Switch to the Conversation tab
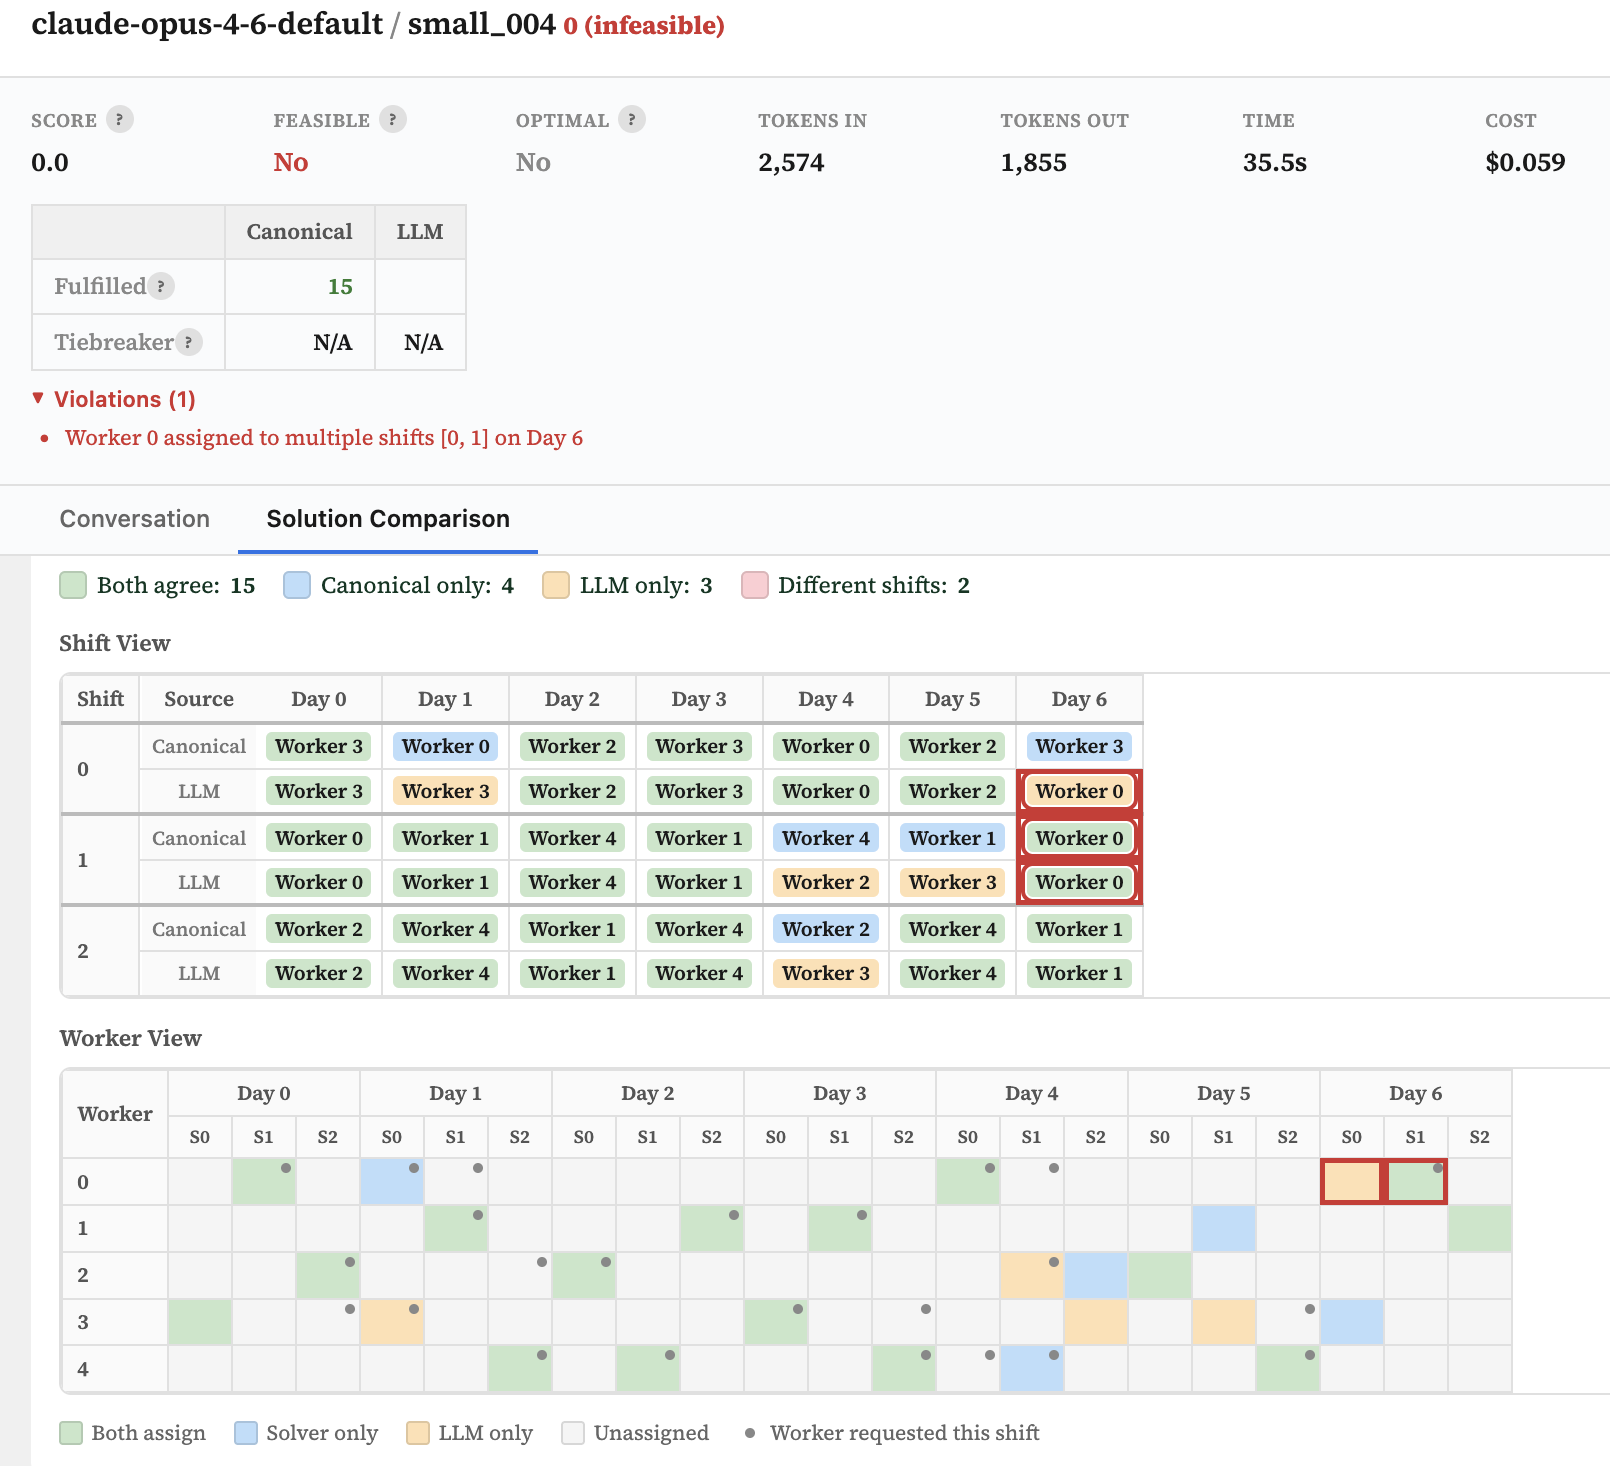The height and width of the screenshot is (1466, 1610). pyautogui.click(x=135, y=519)
